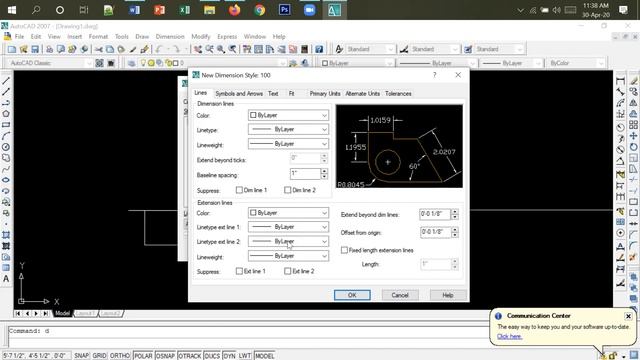Switch to Primary Units tab

(x=324, y=93)
